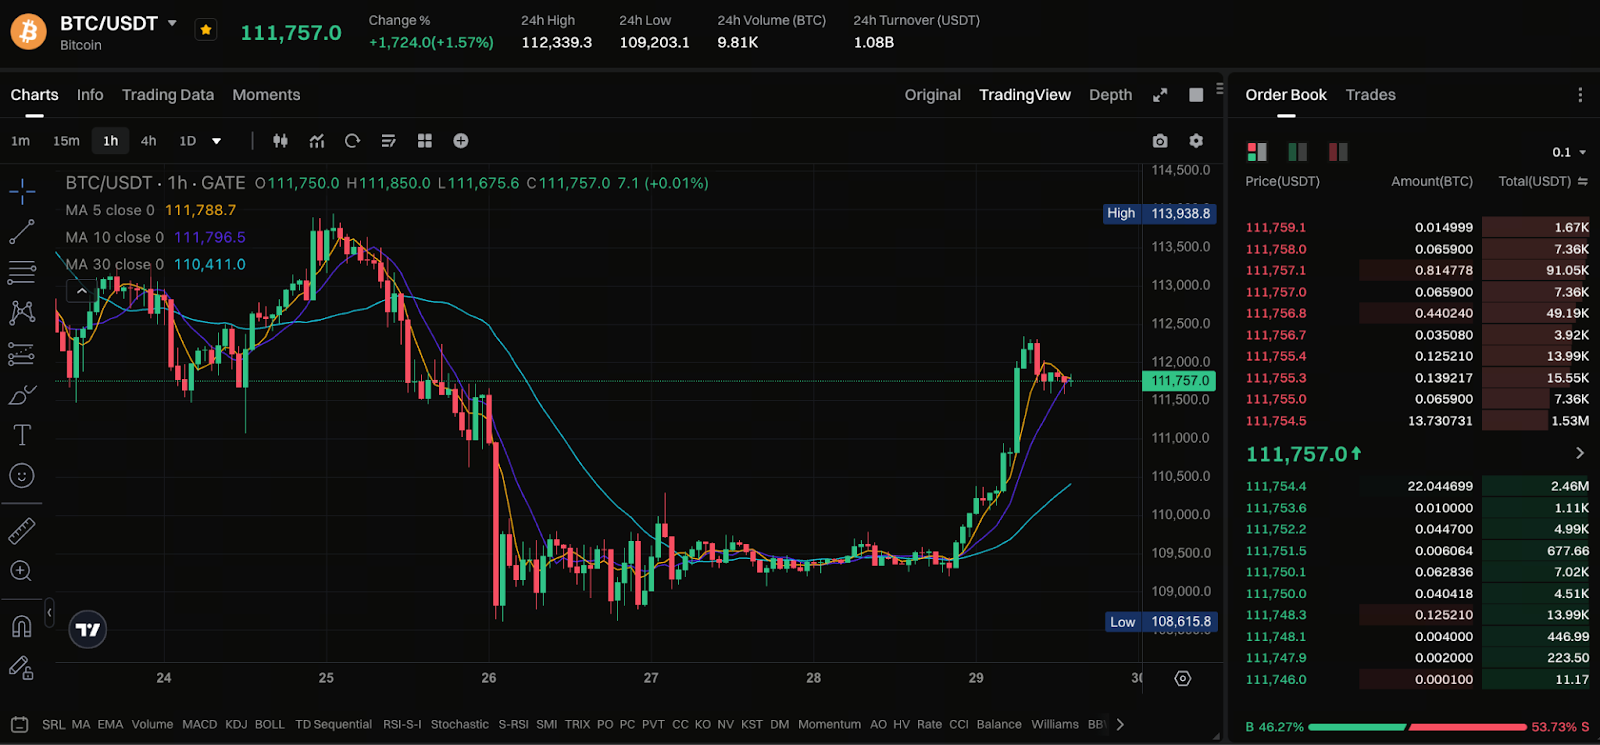Add the BOLL indicator
This screenshot has width=1600, height=745.
pyautogui.click(x=269, y=724)
